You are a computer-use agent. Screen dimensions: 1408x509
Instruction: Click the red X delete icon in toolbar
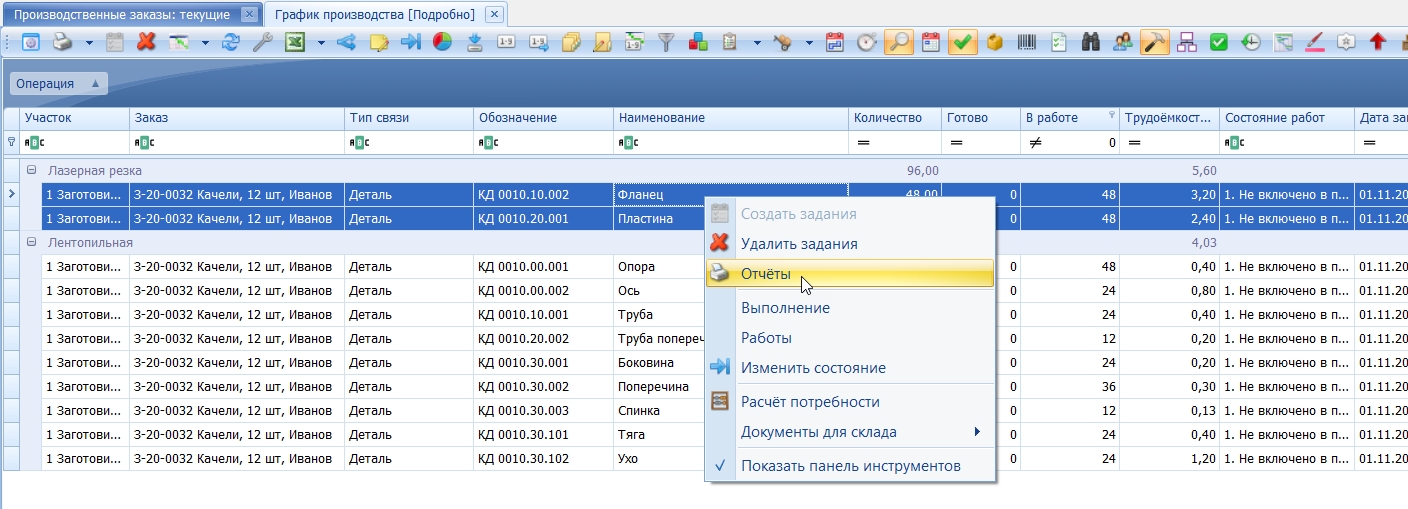point(146,42)
